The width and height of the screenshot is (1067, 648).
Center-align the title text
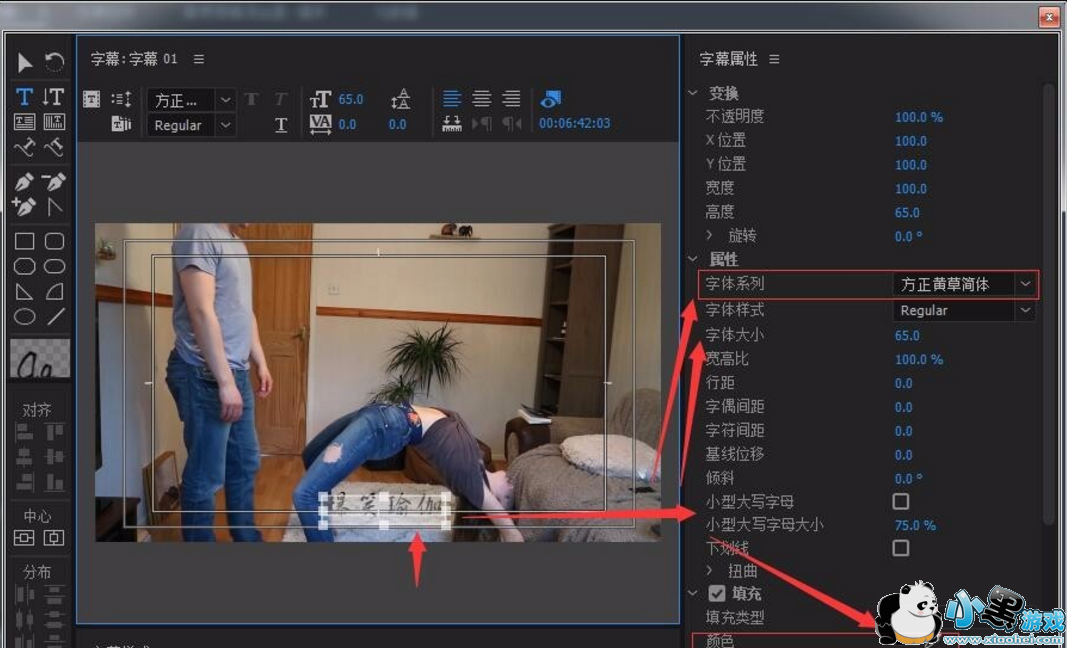pyautogui.click(x=482, y=99)
